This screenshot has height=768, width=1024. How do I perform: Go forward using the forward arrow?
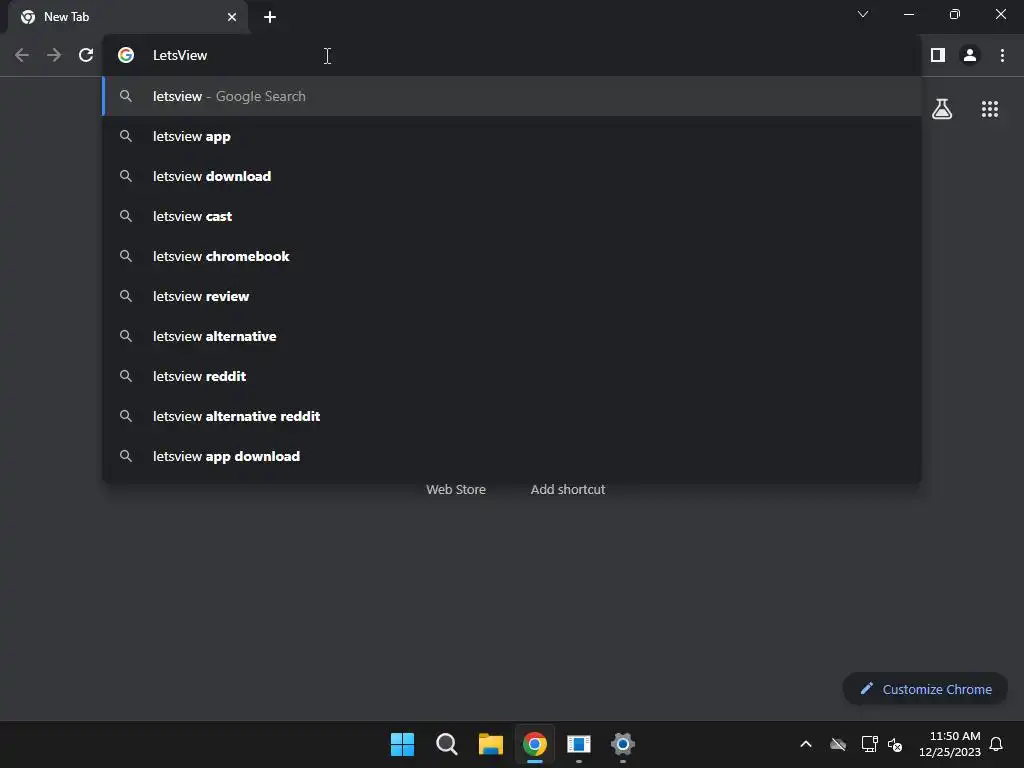54,56
